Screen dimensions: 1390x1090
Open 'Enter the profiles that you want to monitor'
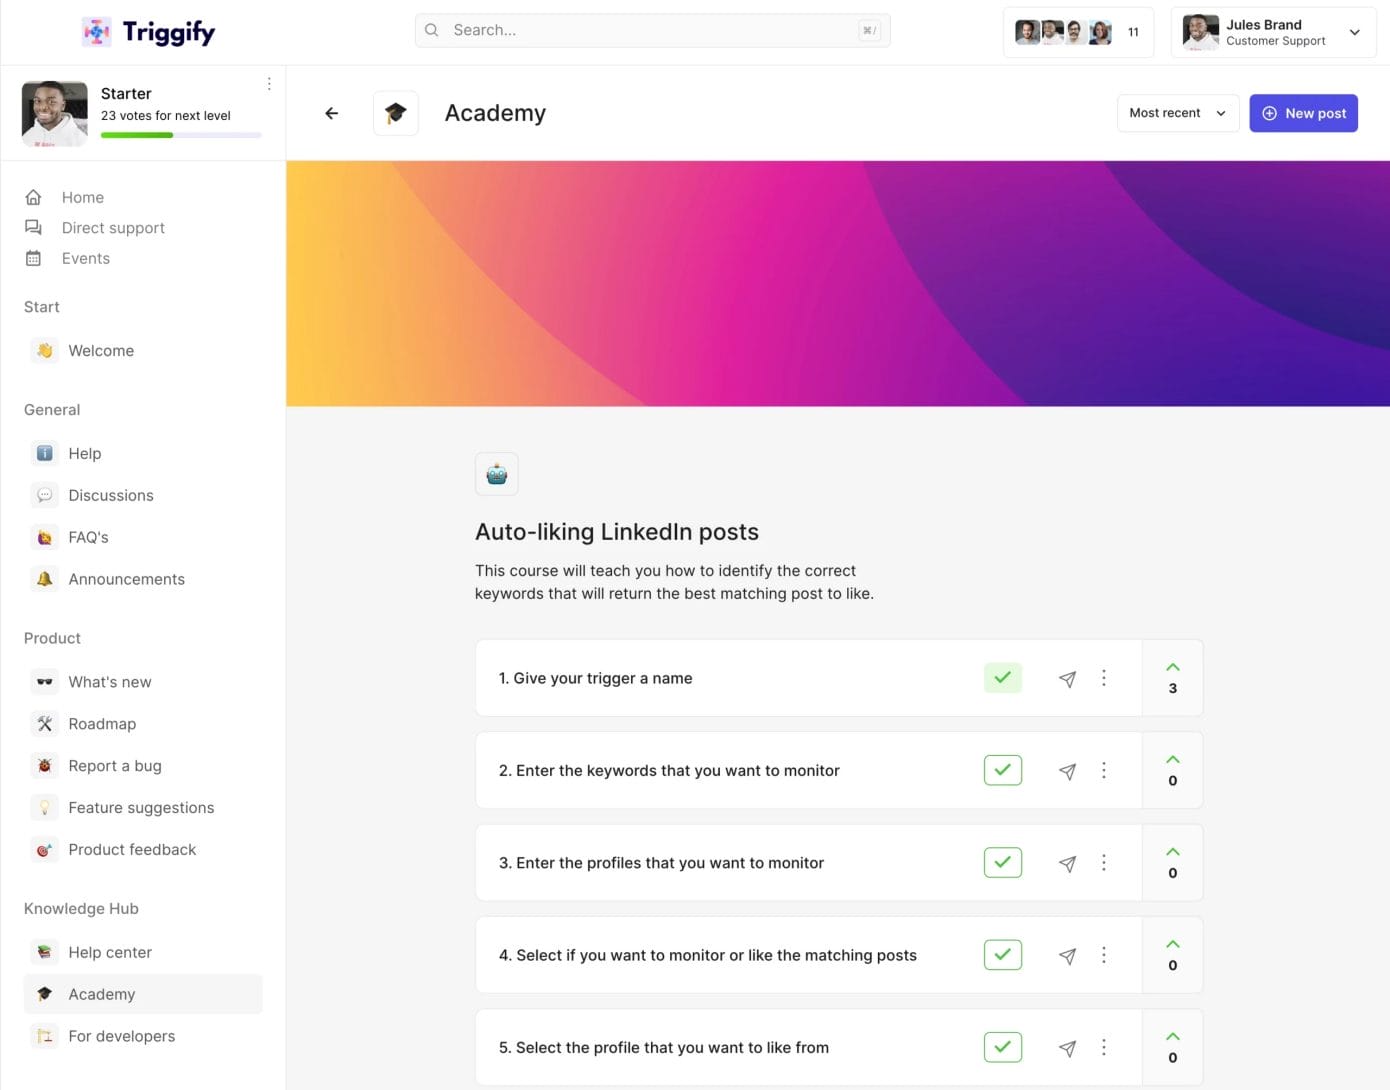coord(661,863)
